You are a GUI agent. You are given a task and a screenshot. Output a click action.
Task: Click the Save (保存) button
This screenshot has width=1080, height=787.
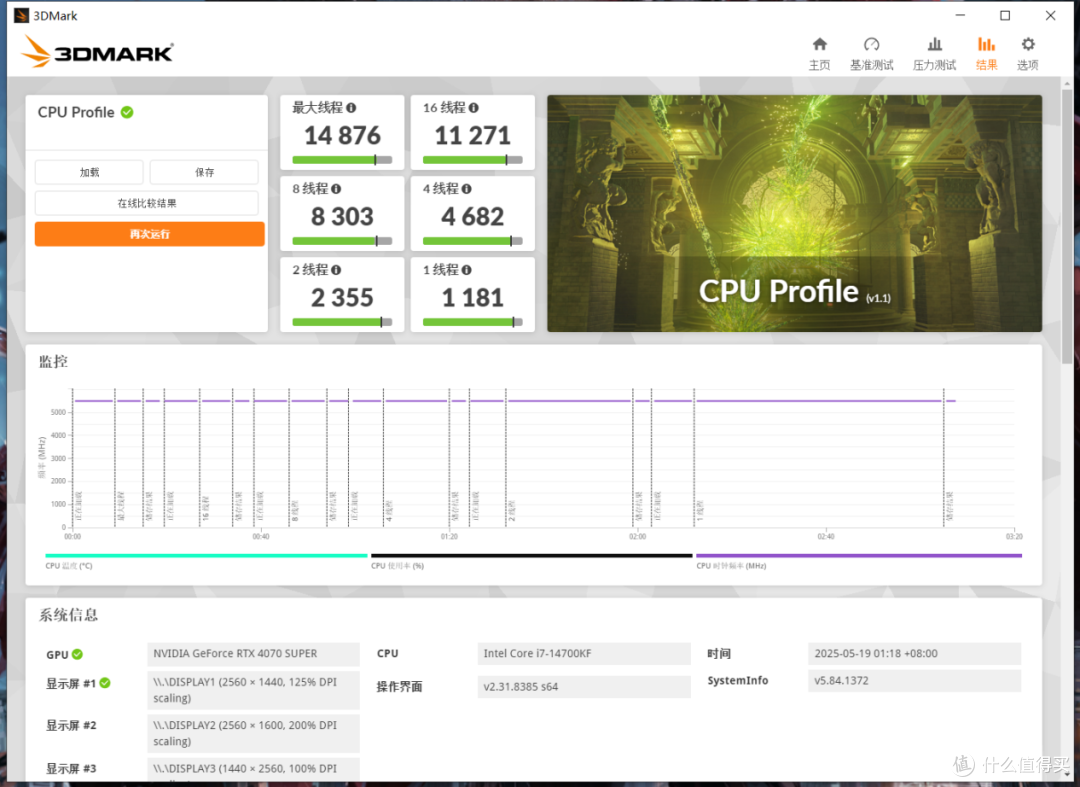pyautogui.click(x=205, y=172)
